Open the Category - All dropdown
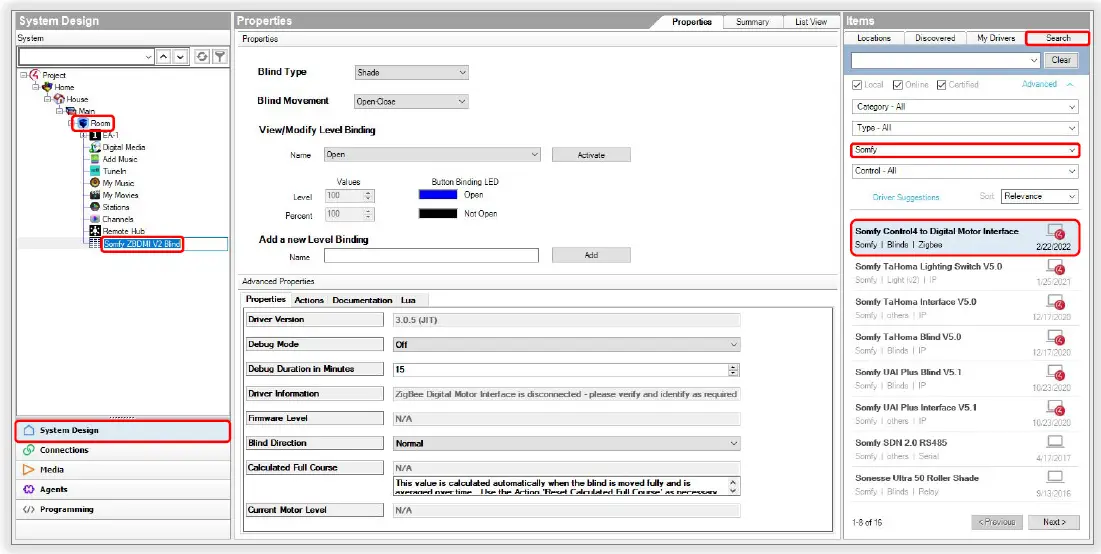1101x554 pixels. click(x=965, y=107)
